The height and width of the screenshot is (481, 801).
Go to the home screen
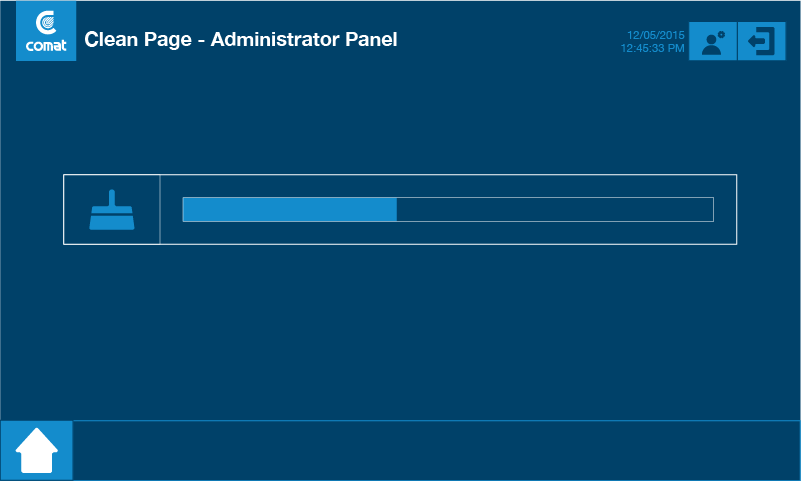pyautogui.click(x=37, y=451)
